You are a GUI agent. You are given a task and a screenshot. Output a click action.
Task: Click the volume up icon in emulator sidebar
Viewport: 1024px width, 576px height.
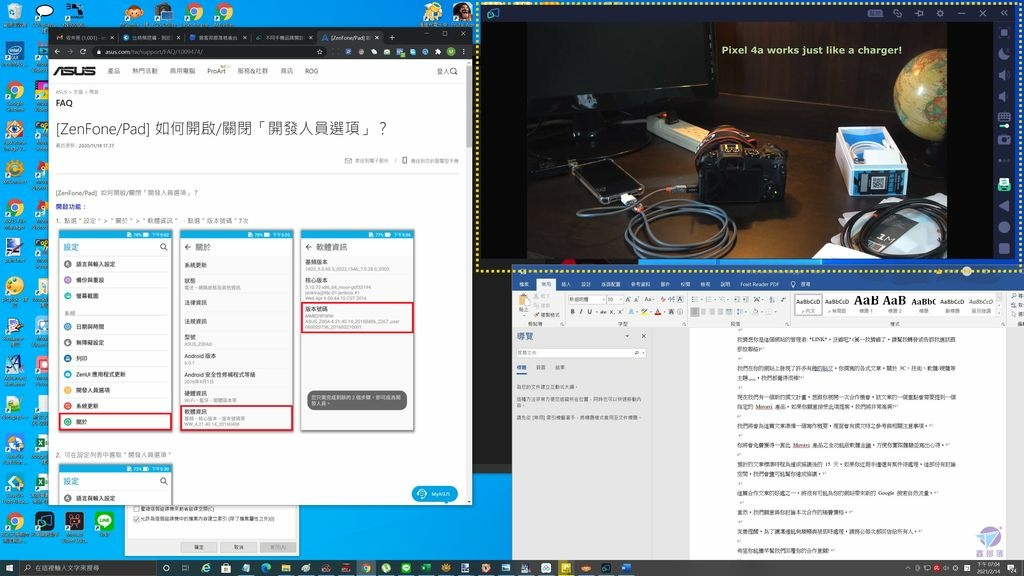[x=1004, y=75]
